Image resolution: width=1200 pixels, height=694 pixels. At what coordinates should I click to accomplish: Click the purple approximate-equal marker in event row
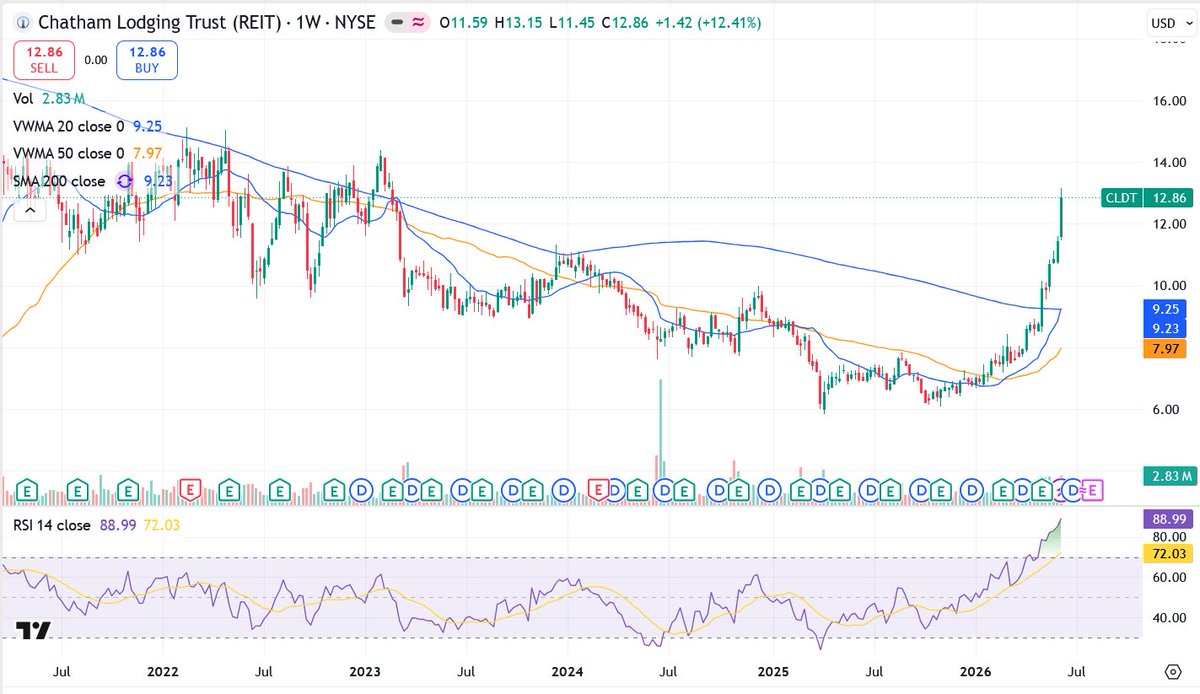click(x=1082, y=490)
